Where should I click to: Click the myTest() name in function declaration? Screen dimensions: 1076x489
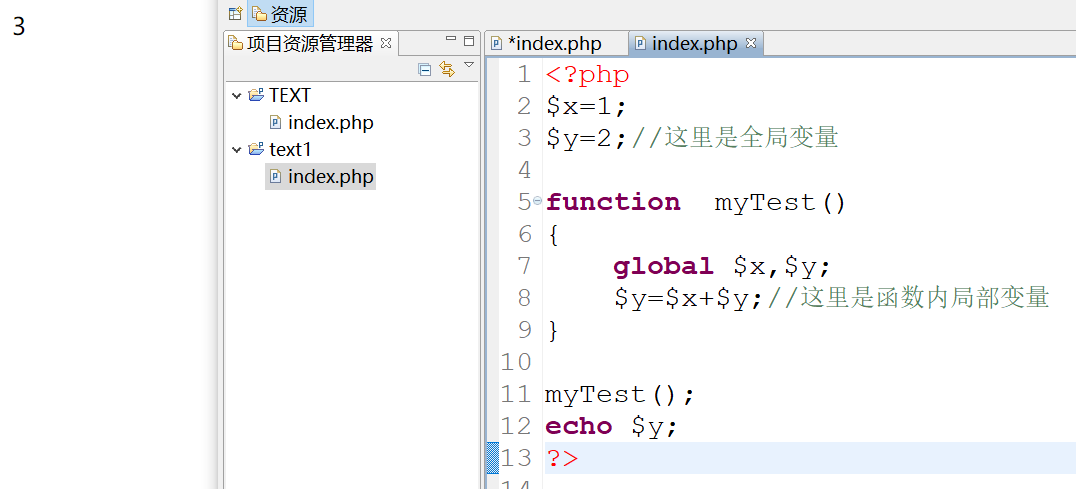click(x=781, y=202)
